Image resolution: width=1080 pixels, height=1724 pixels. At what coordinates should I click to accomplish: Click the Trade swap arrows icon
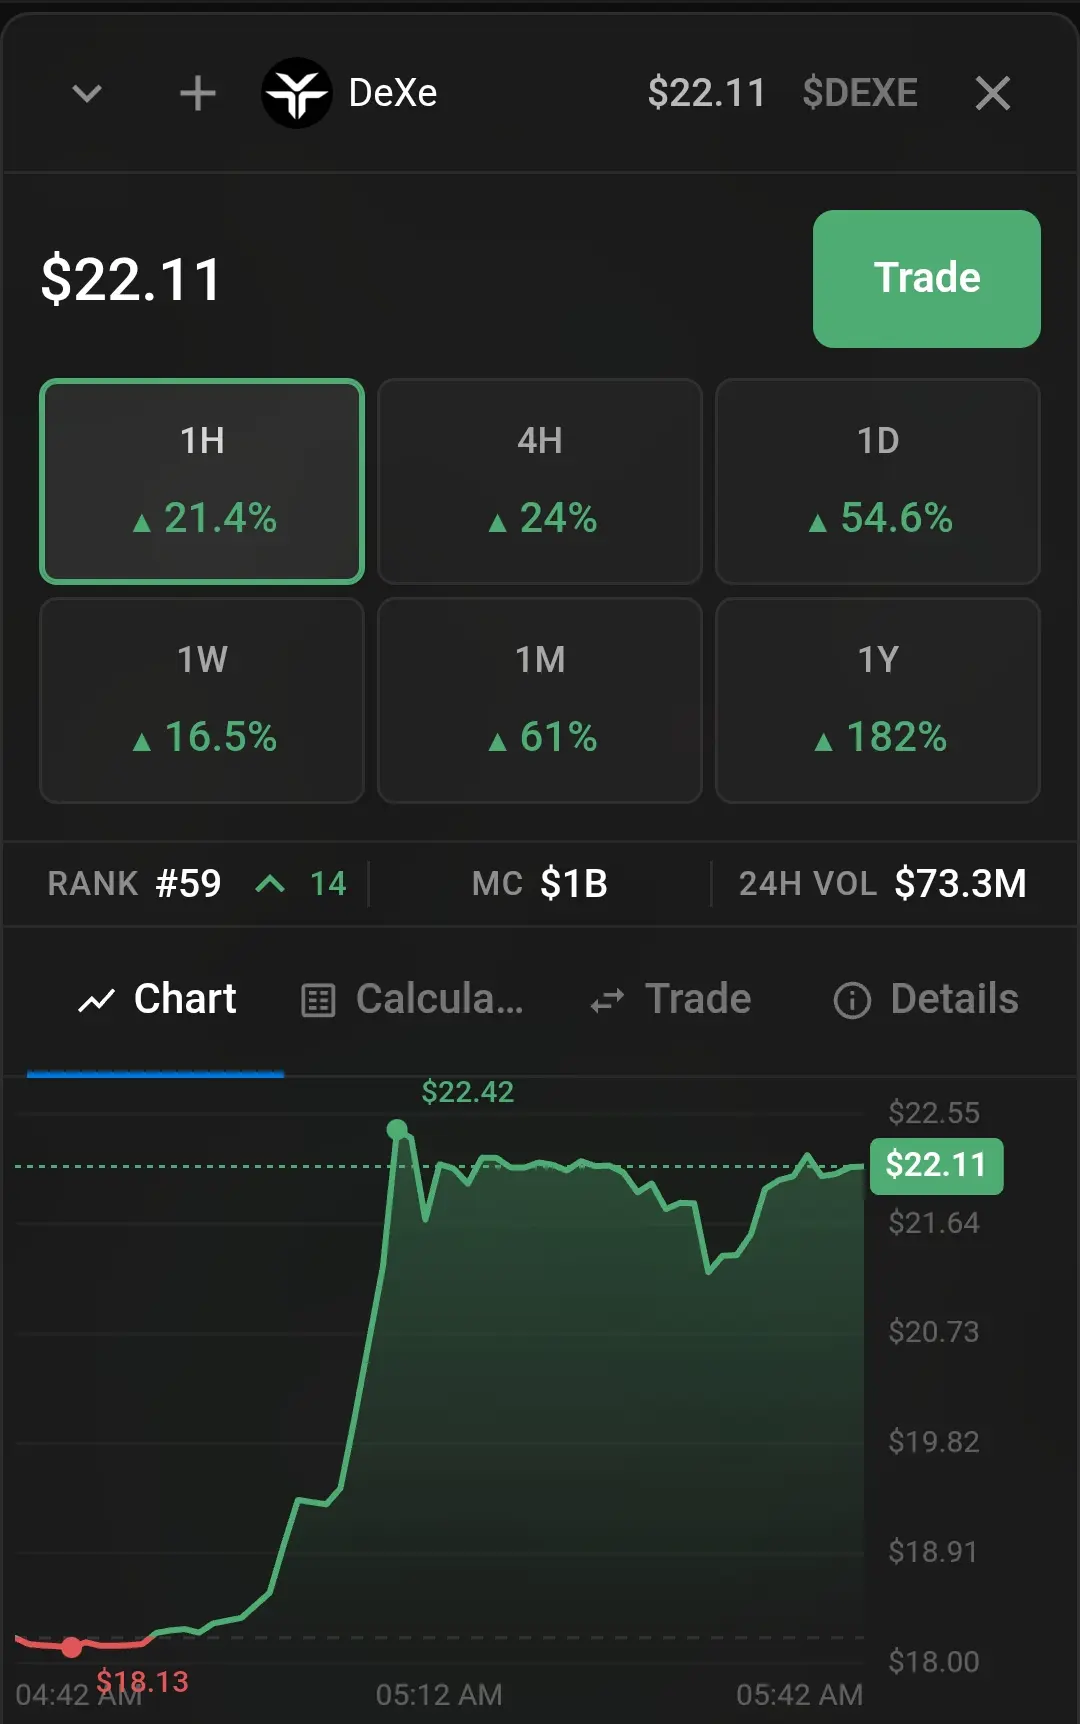[607, 1000]
